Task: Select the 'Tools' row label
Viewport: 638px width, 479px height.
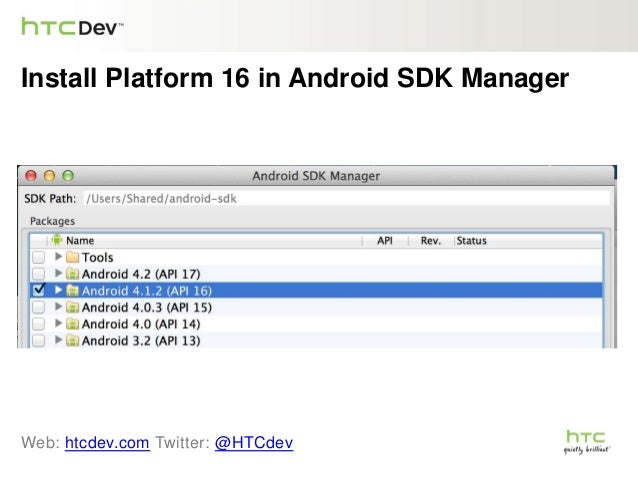Action: point(98,257)
